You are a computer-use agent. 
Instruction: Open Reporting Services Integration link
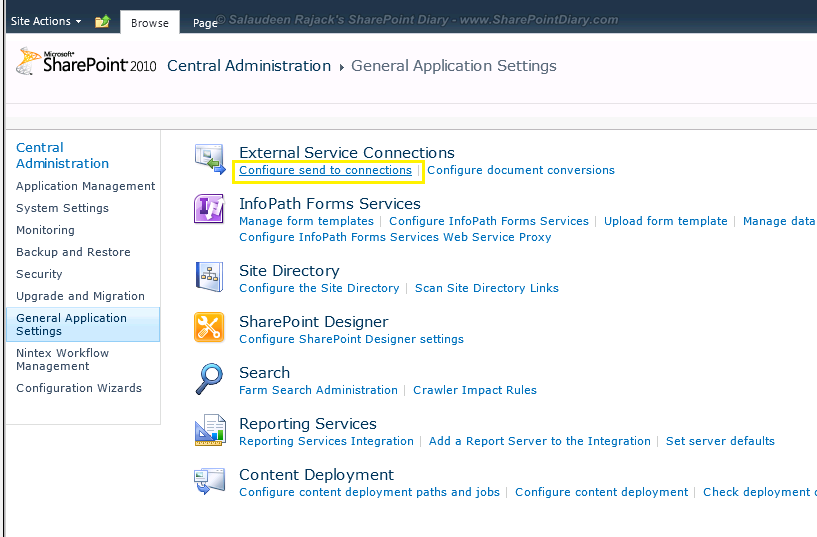[x=326, y=441]
